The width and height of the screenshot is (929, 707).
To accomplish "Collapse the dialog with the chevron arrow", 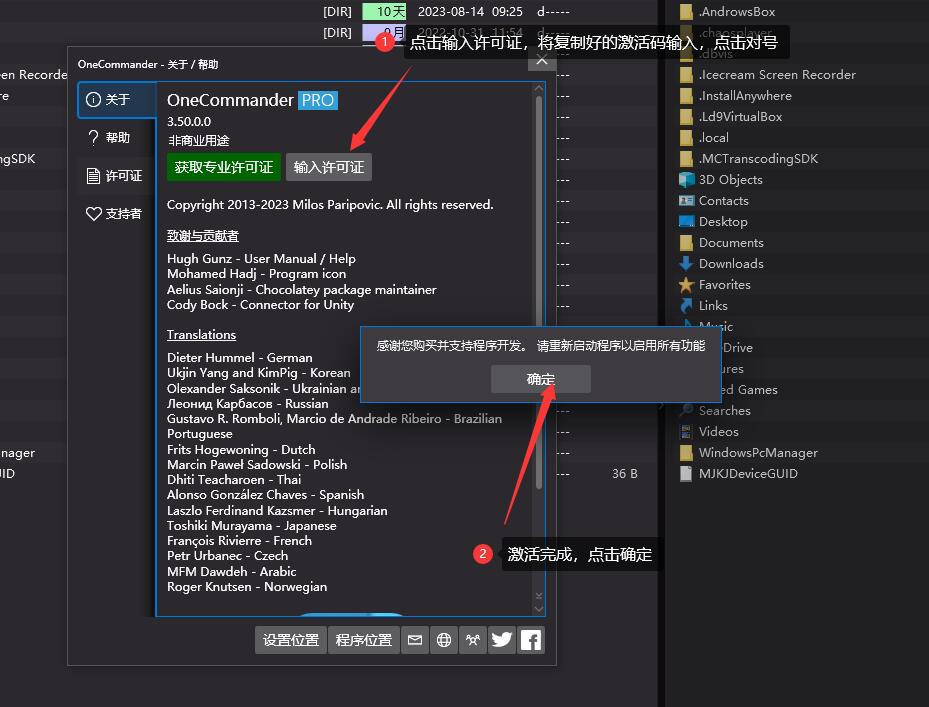I will coord(541,61).
